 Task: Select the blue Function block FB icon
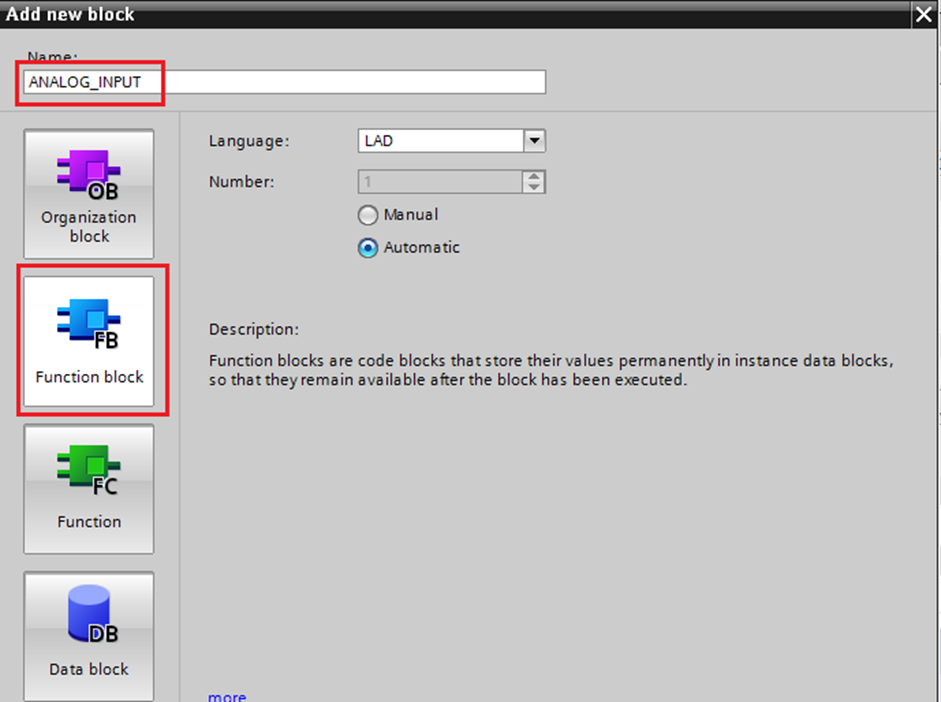pyautogui.click(x=89, y=320)
